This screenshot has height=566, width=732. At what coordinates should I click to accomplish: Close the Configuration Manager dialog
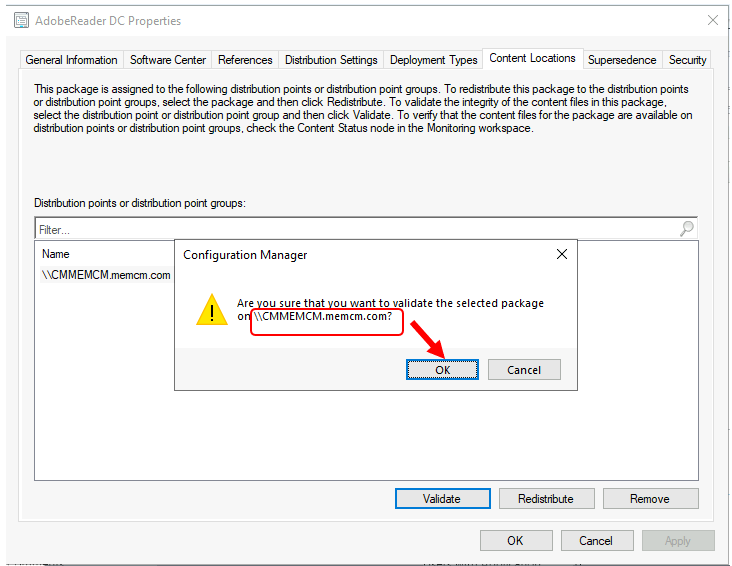tap(562, 254)
